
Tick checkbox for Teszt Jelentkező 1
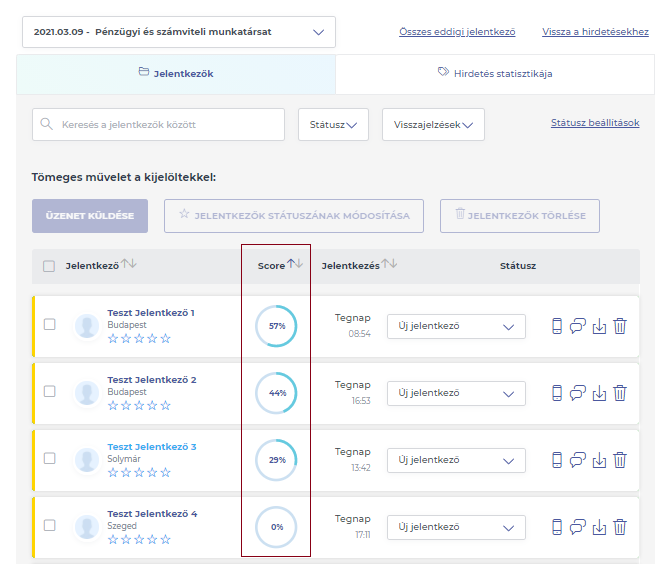coord(50,325)
